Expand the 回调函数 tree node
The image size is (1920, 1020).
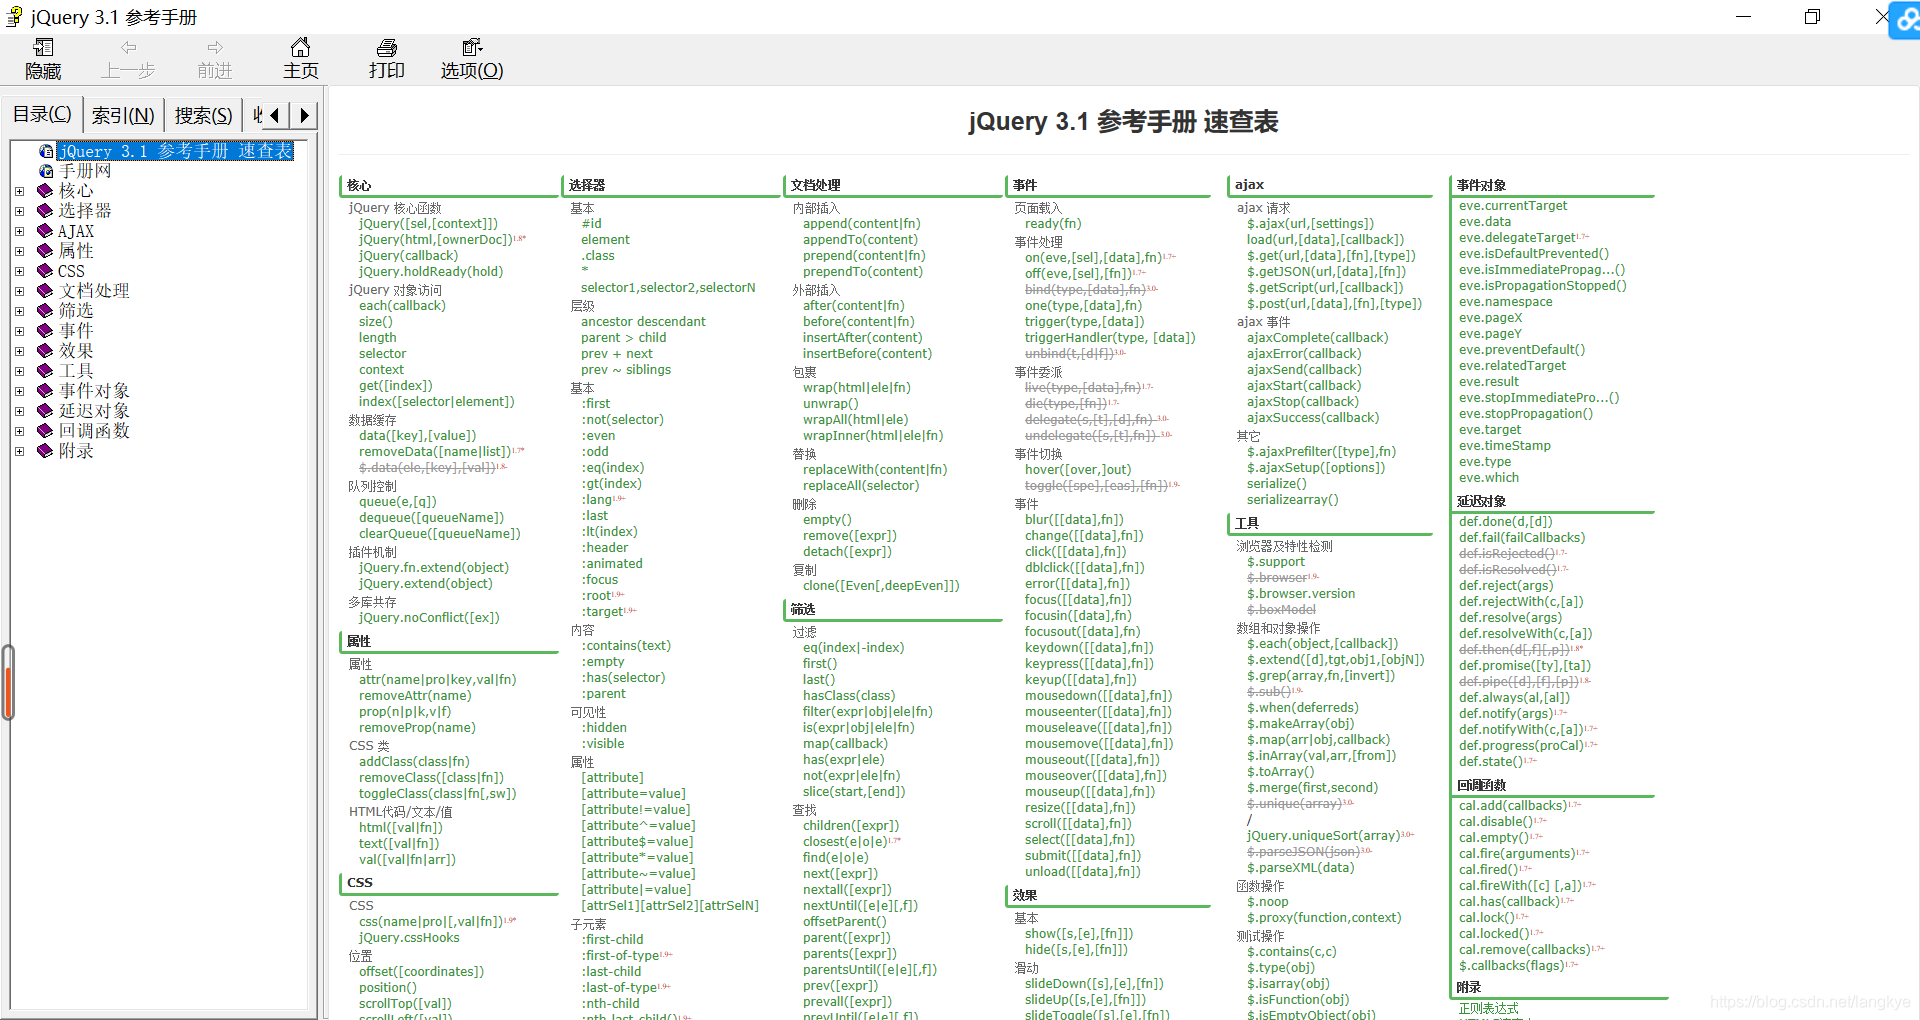point(19,431)
